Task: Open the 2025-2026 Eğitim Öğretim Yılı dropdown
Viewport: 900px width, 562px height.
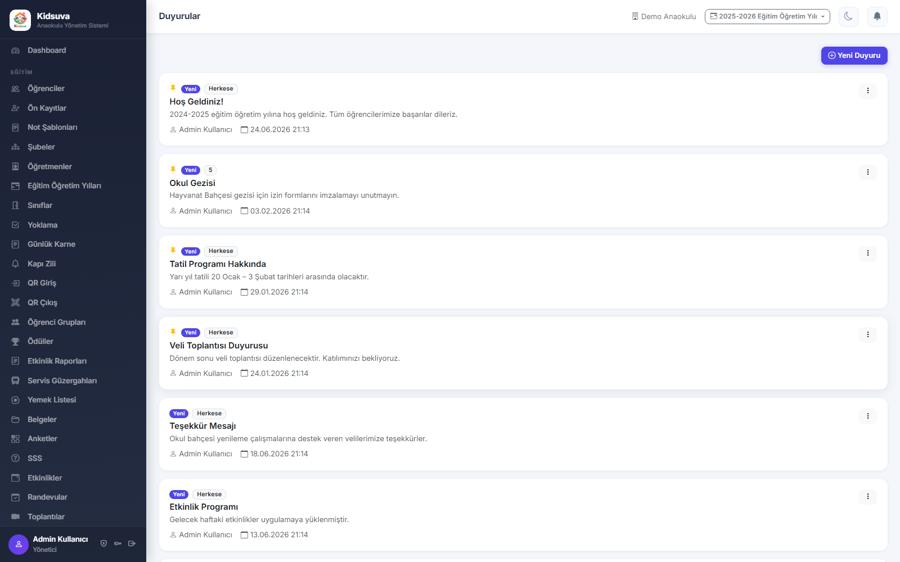Action: tap(767, 17)
